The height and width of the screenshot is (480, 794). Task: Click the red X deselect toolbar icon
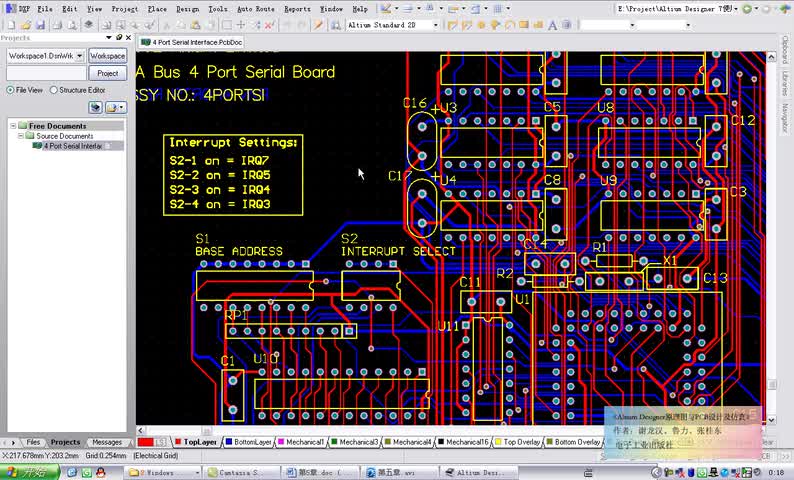tap(269, 25)
